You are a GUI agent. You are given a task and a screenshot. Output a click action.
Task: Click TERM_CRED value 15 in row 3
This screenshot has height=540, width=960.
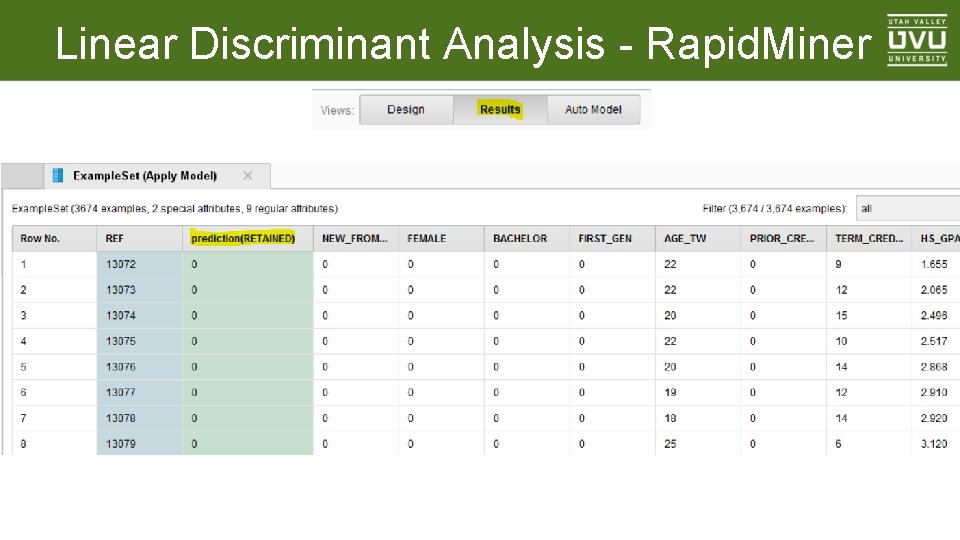[x=842, y=316]
